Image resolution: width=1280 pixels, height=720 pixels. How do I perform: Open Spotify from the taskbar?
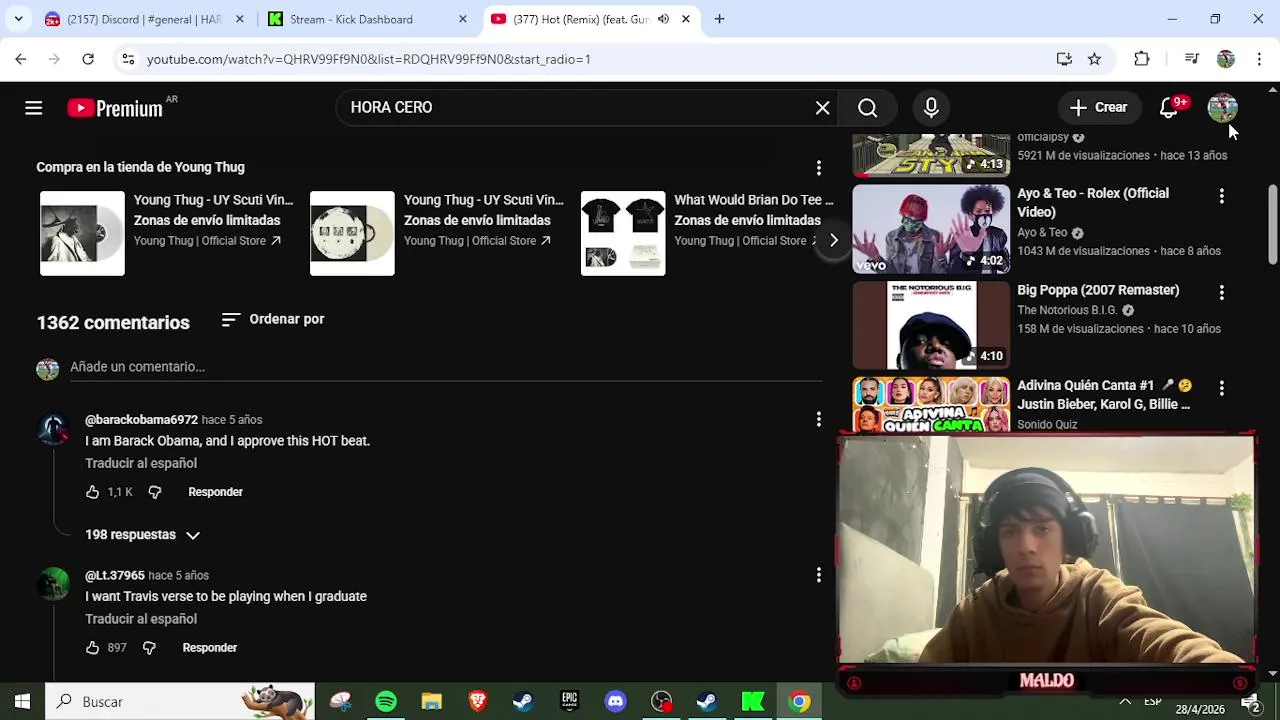(386, 702)
